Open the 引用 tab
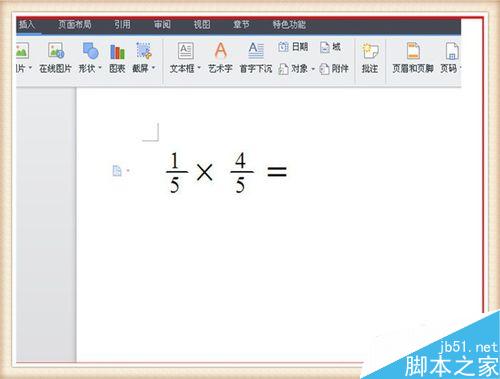This screenshot has height=379, width=500. click(122, 24)
